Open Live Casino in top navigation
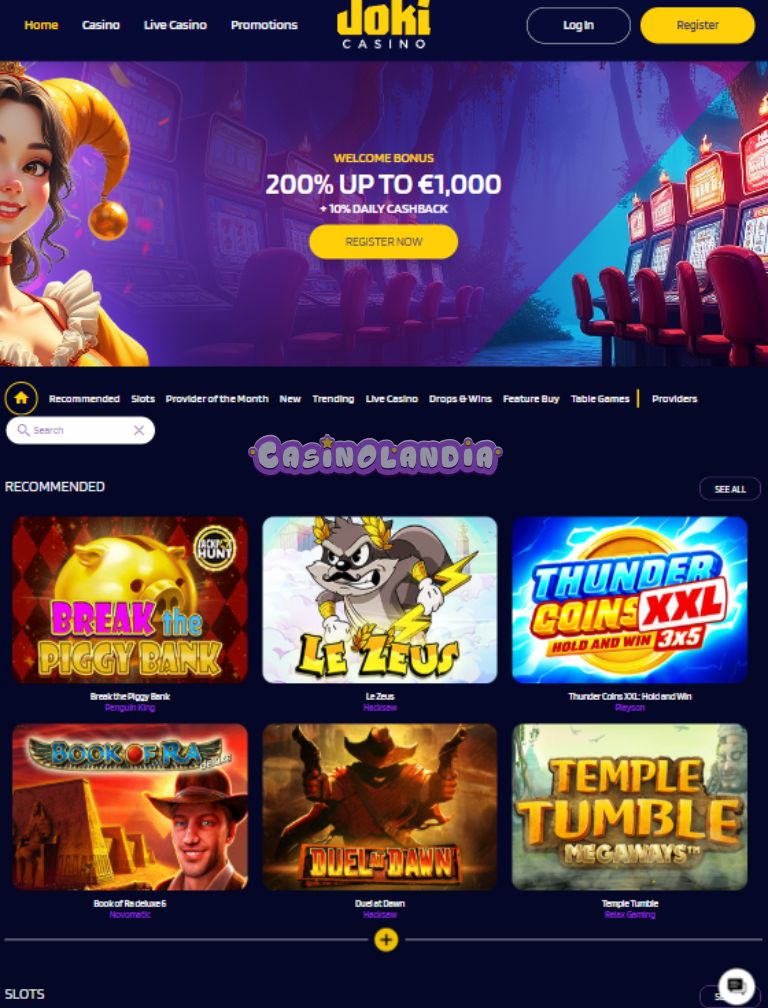The height and width of the screenshot is (1008, 768). pyautogui.click(x=175, y=25)
